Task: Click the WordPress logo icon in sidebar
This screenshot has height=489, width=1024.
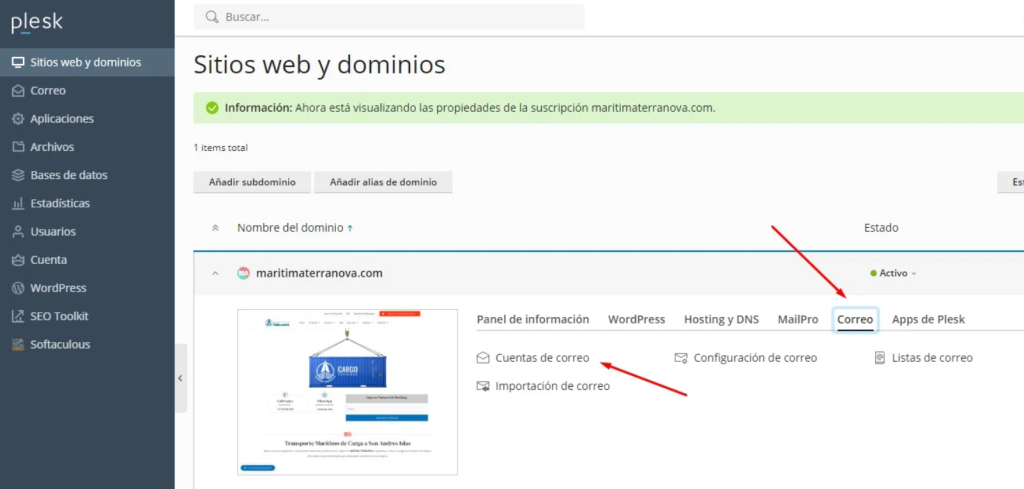Action: click(18, 288)
